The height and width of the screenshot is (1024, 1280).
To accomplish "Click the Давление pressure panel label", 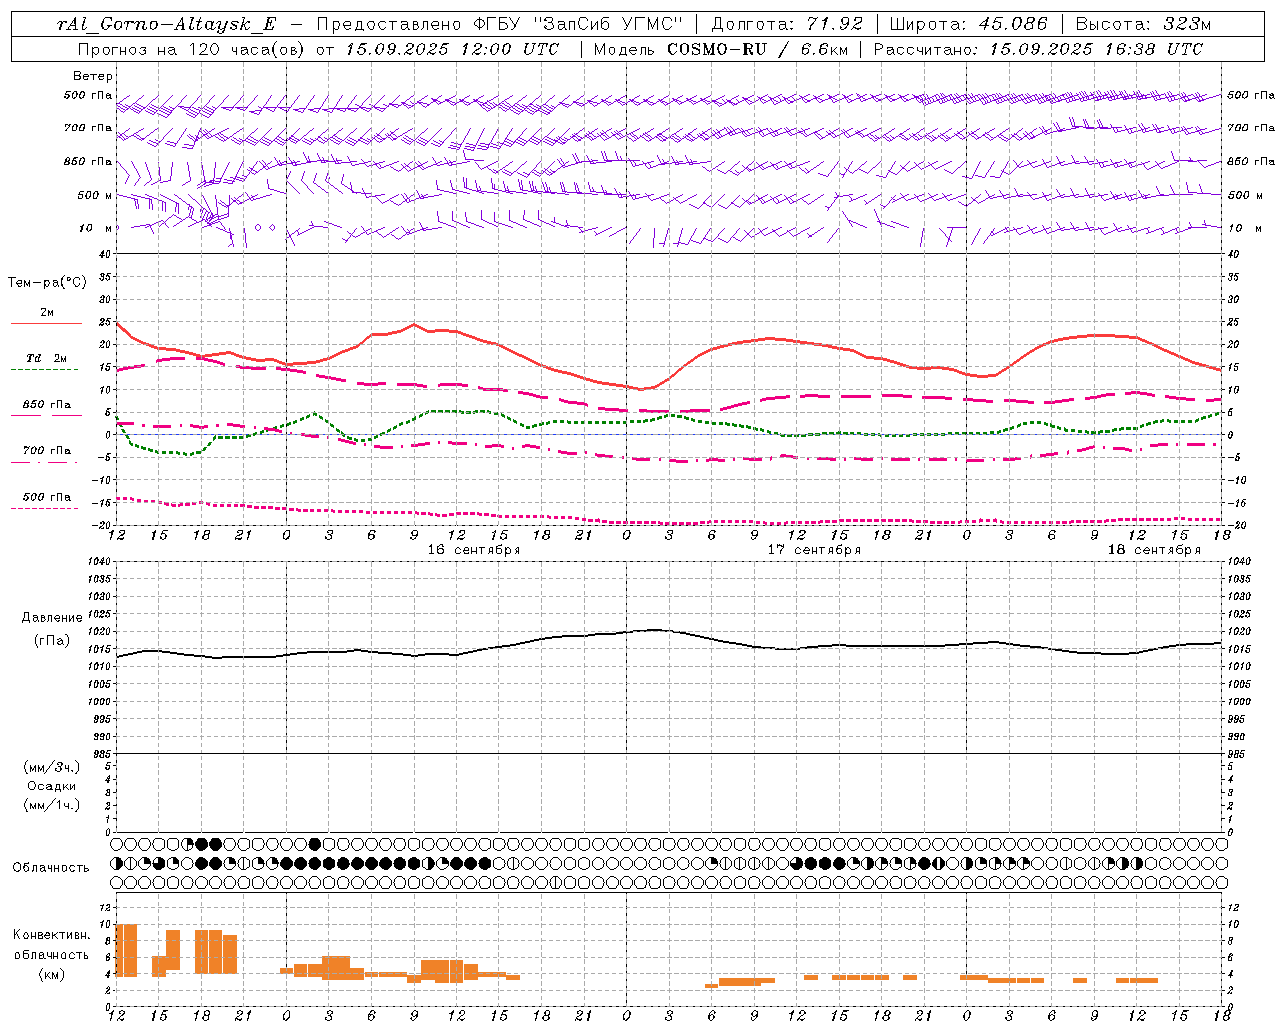I will point(52,618).
